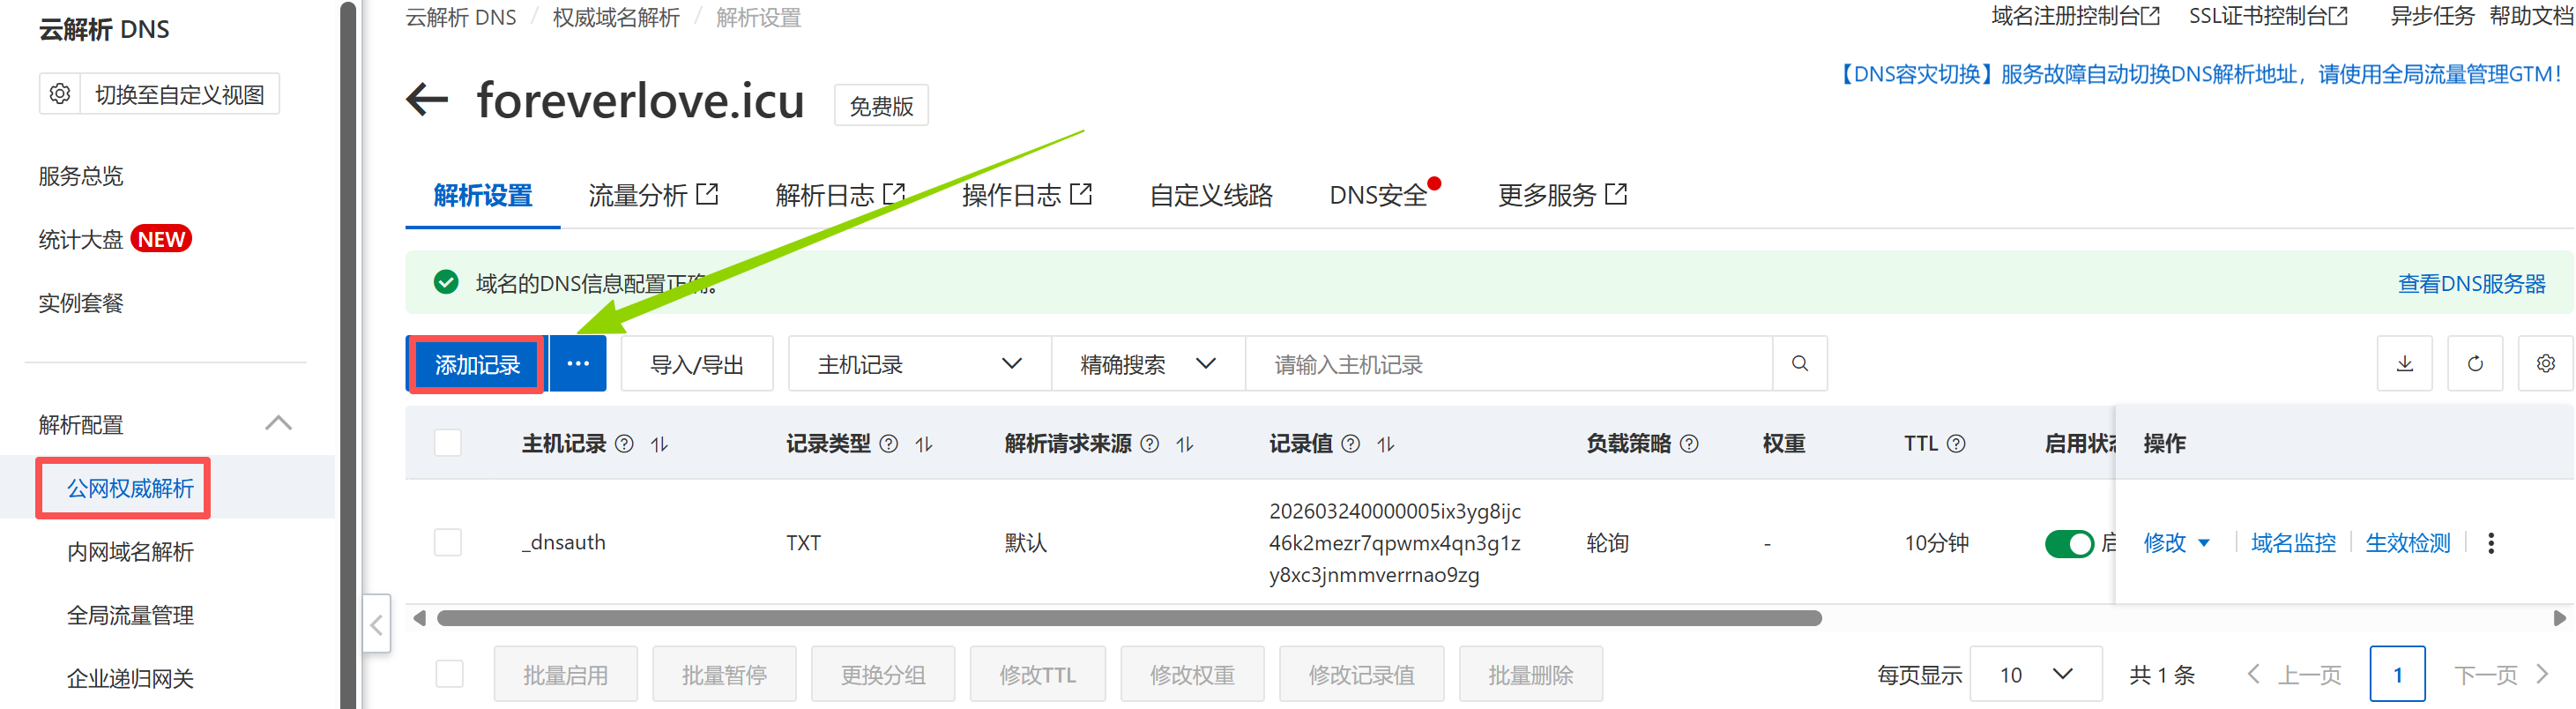Check the _dnsauth record row checkbox

[448, 543]
